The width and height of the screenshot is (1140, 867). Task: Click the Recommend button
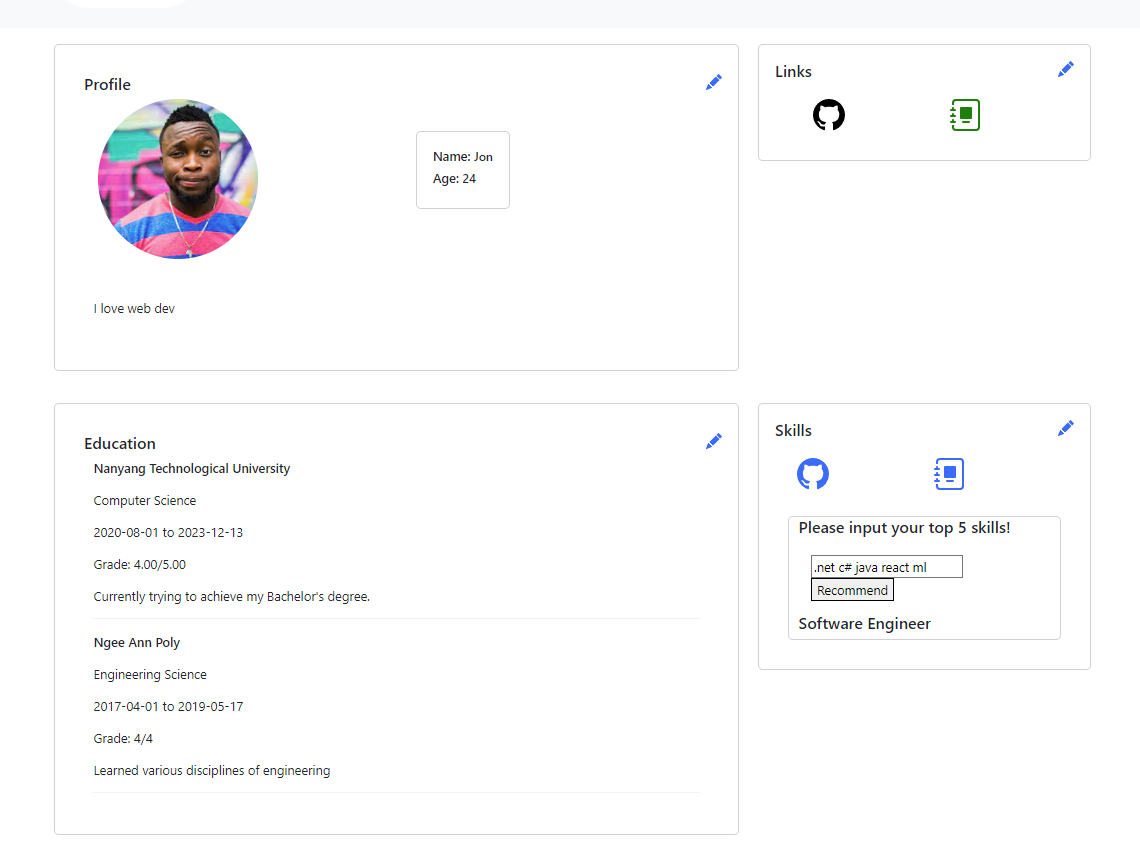[x=852, y=590]
